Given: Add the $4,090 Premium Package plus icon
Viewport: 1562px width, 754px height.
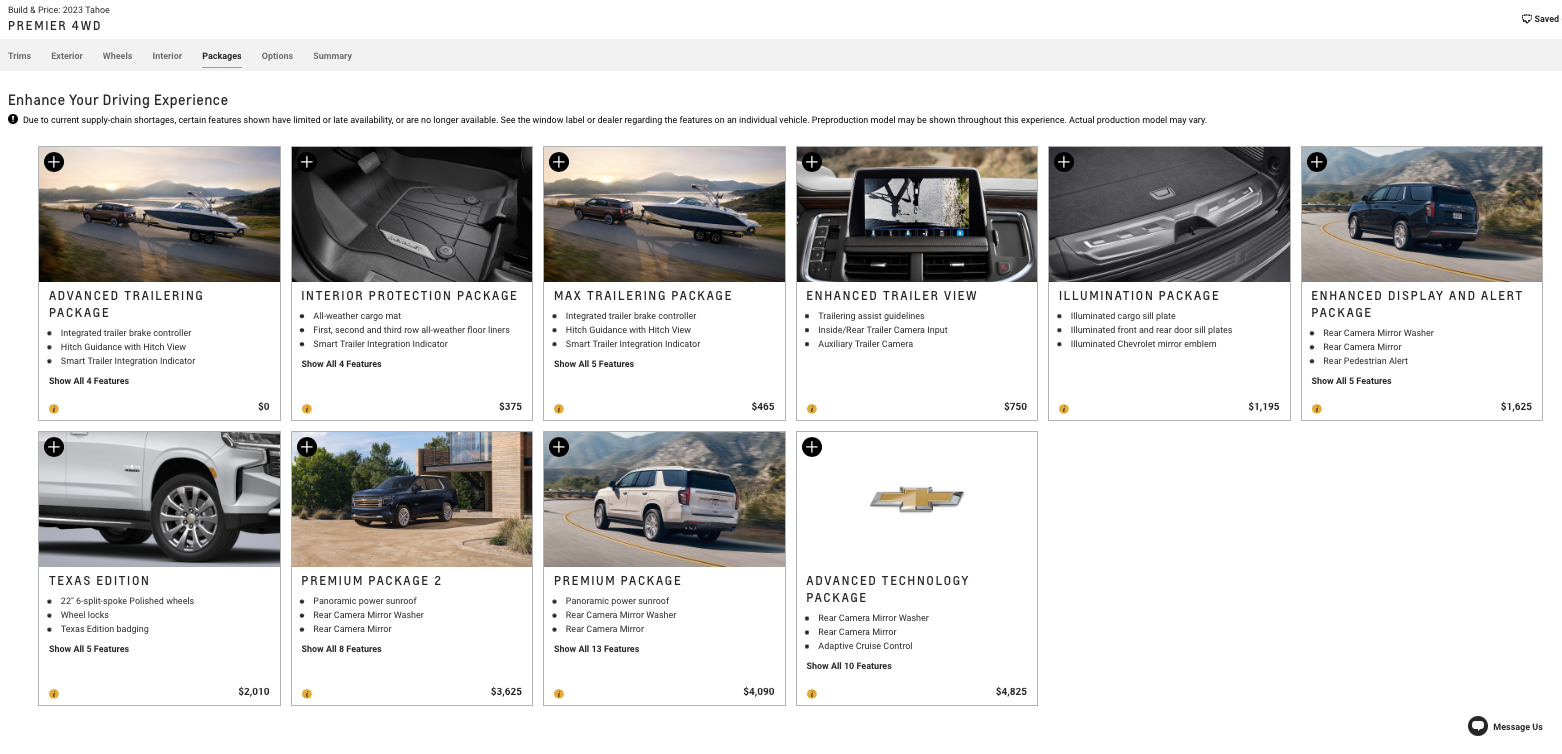Looking at the screenshot, I should (x=559, y=447).
